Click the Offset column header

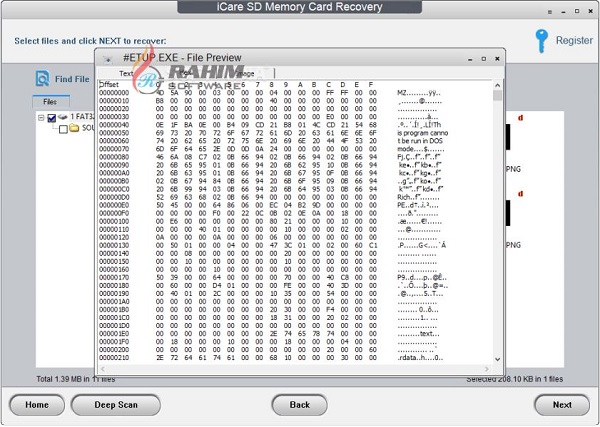tap(109, 85)
